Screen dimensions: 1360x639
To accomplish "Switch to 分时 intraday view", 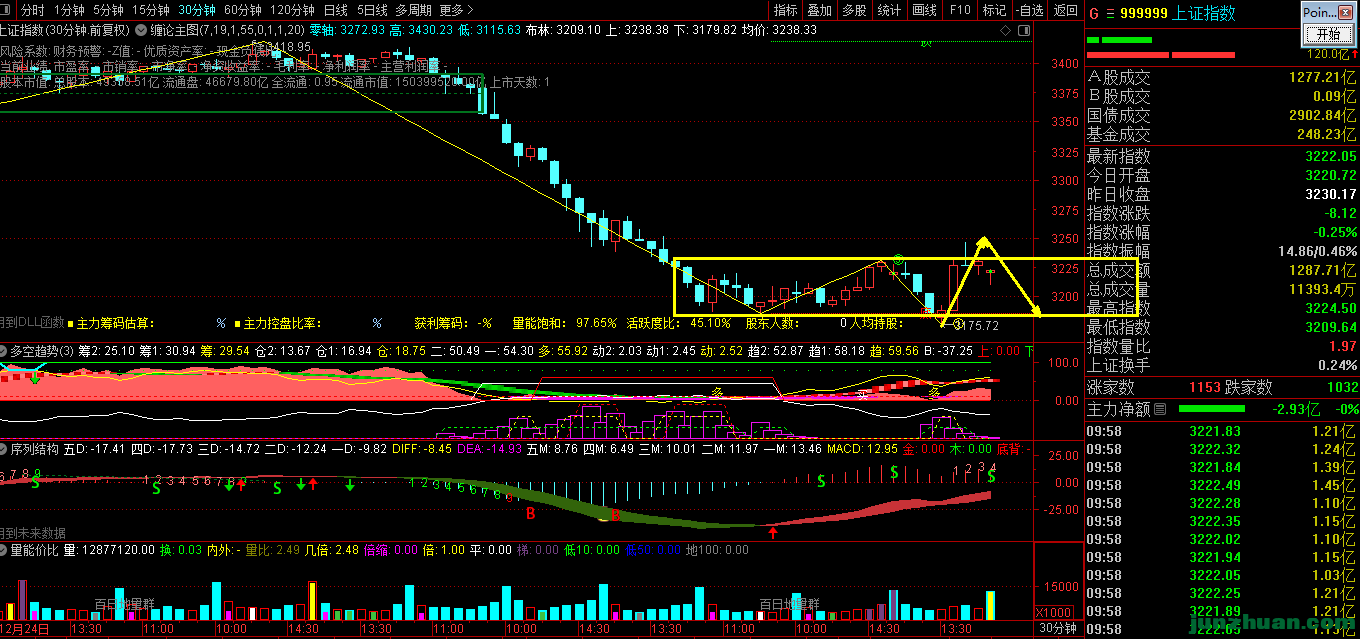I will [x=32, y=10].
